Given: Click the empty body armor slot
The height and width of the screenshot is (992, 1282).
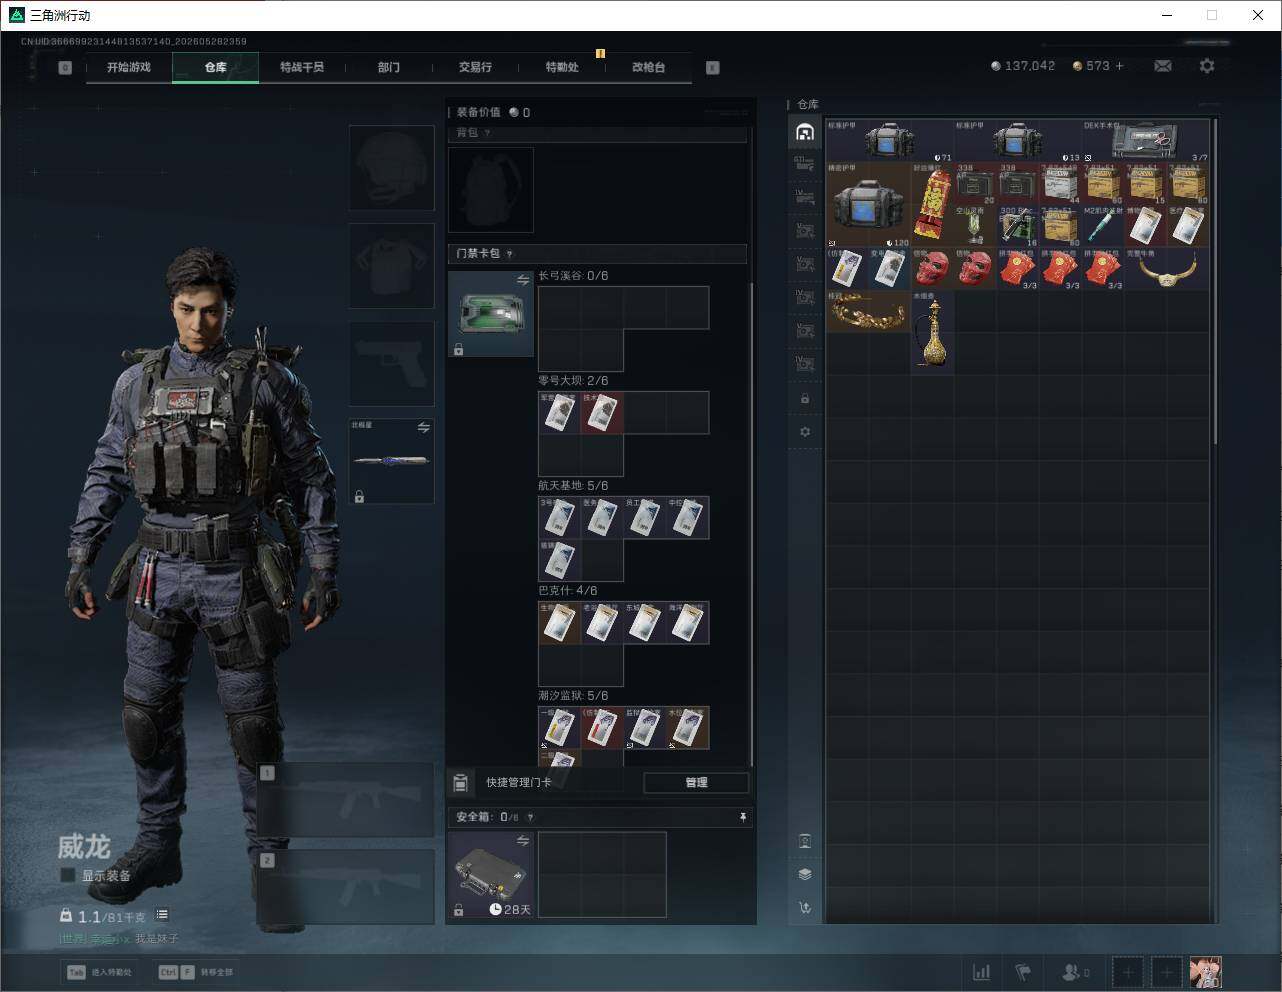Looking at the screenshot, I should 391,265.
